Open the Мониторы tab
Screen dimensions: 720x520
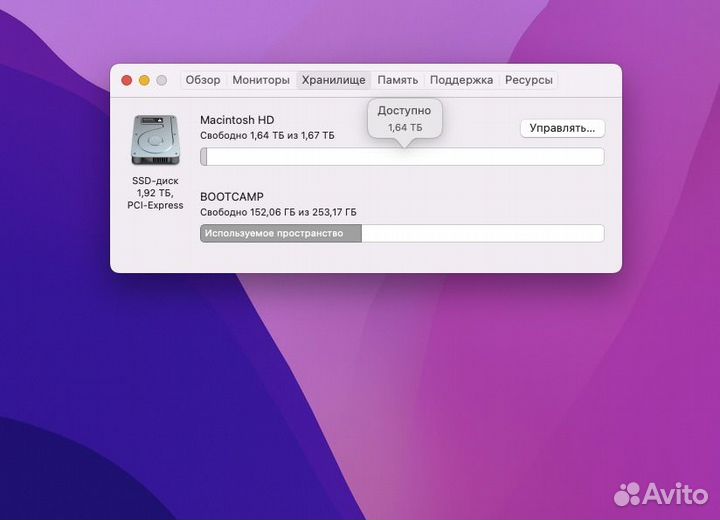click(261, 80)
